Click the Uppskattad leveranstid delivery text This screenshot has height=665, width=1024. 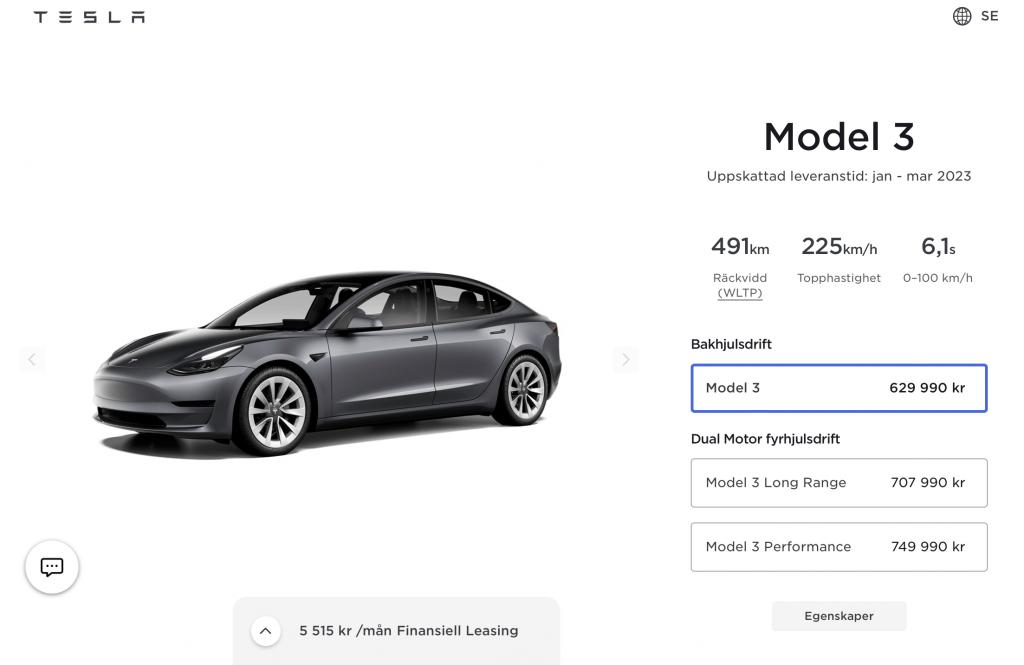tap(838, 176)
